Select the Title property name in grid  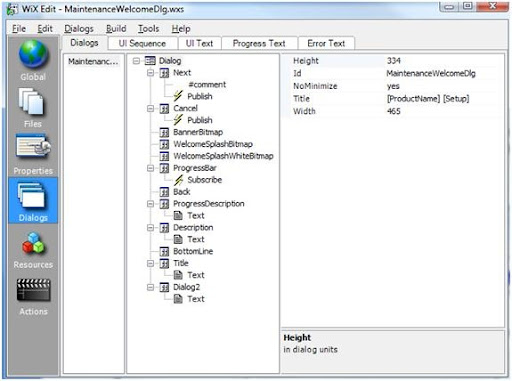pyautogui.click(x=301, y=99)
